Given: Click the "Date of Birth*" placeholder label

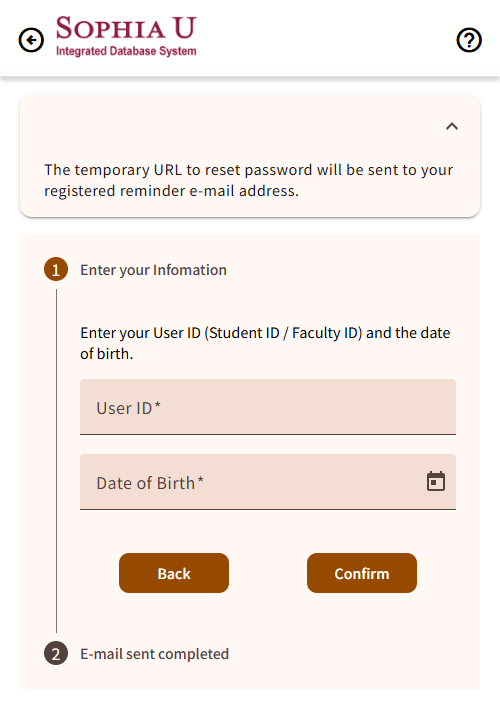Looking at the screenshot, I should tap(150, 483).
